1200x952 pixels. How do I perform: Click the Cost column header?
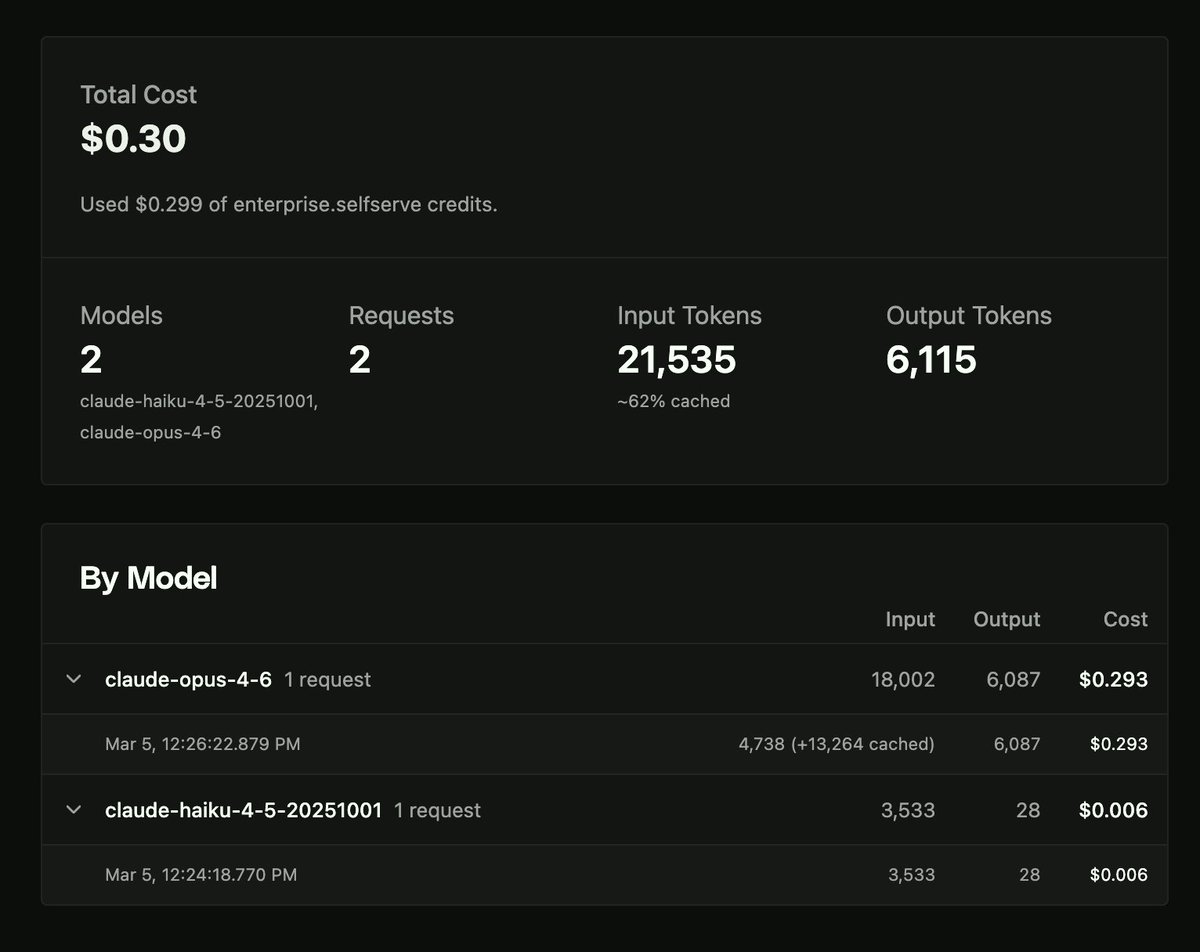pyautogui.click(x=1125, y=619)
